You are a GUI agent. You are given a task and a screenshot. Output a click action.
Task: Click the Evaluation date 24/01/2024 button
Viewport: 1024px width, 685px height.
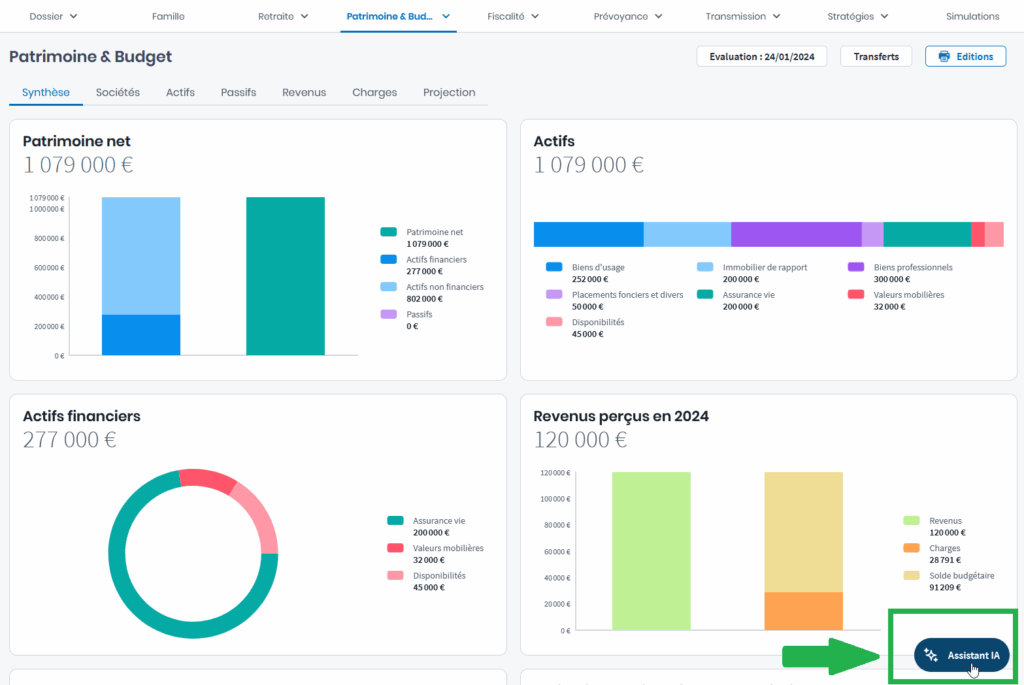[x=762, y=57]
